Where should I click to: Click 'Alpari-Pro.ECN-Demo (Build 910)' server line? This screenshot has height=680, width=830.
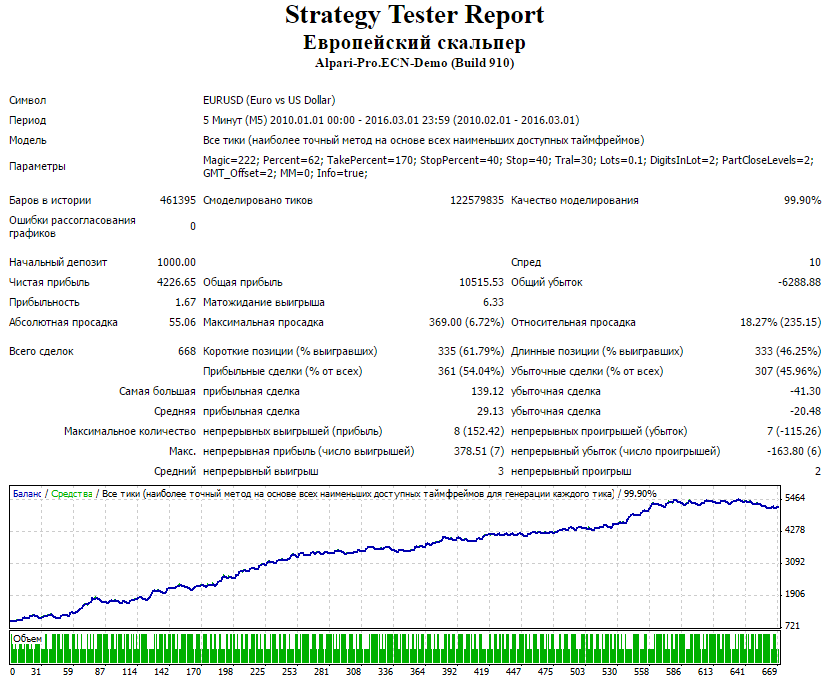[x=414, y=63]
